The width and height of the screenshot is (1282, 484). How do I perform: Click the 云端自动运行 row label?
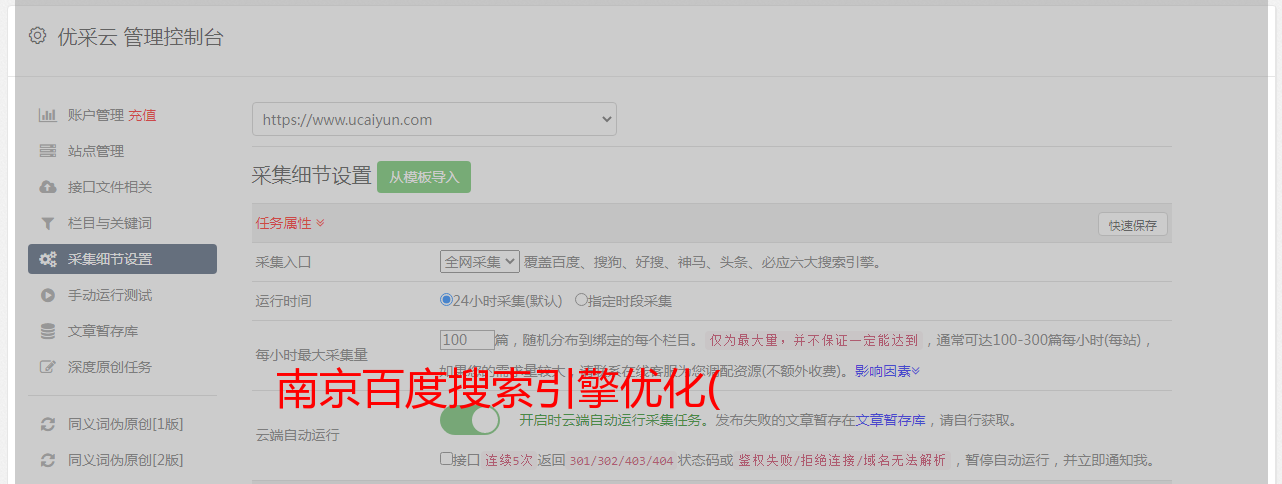298,435
